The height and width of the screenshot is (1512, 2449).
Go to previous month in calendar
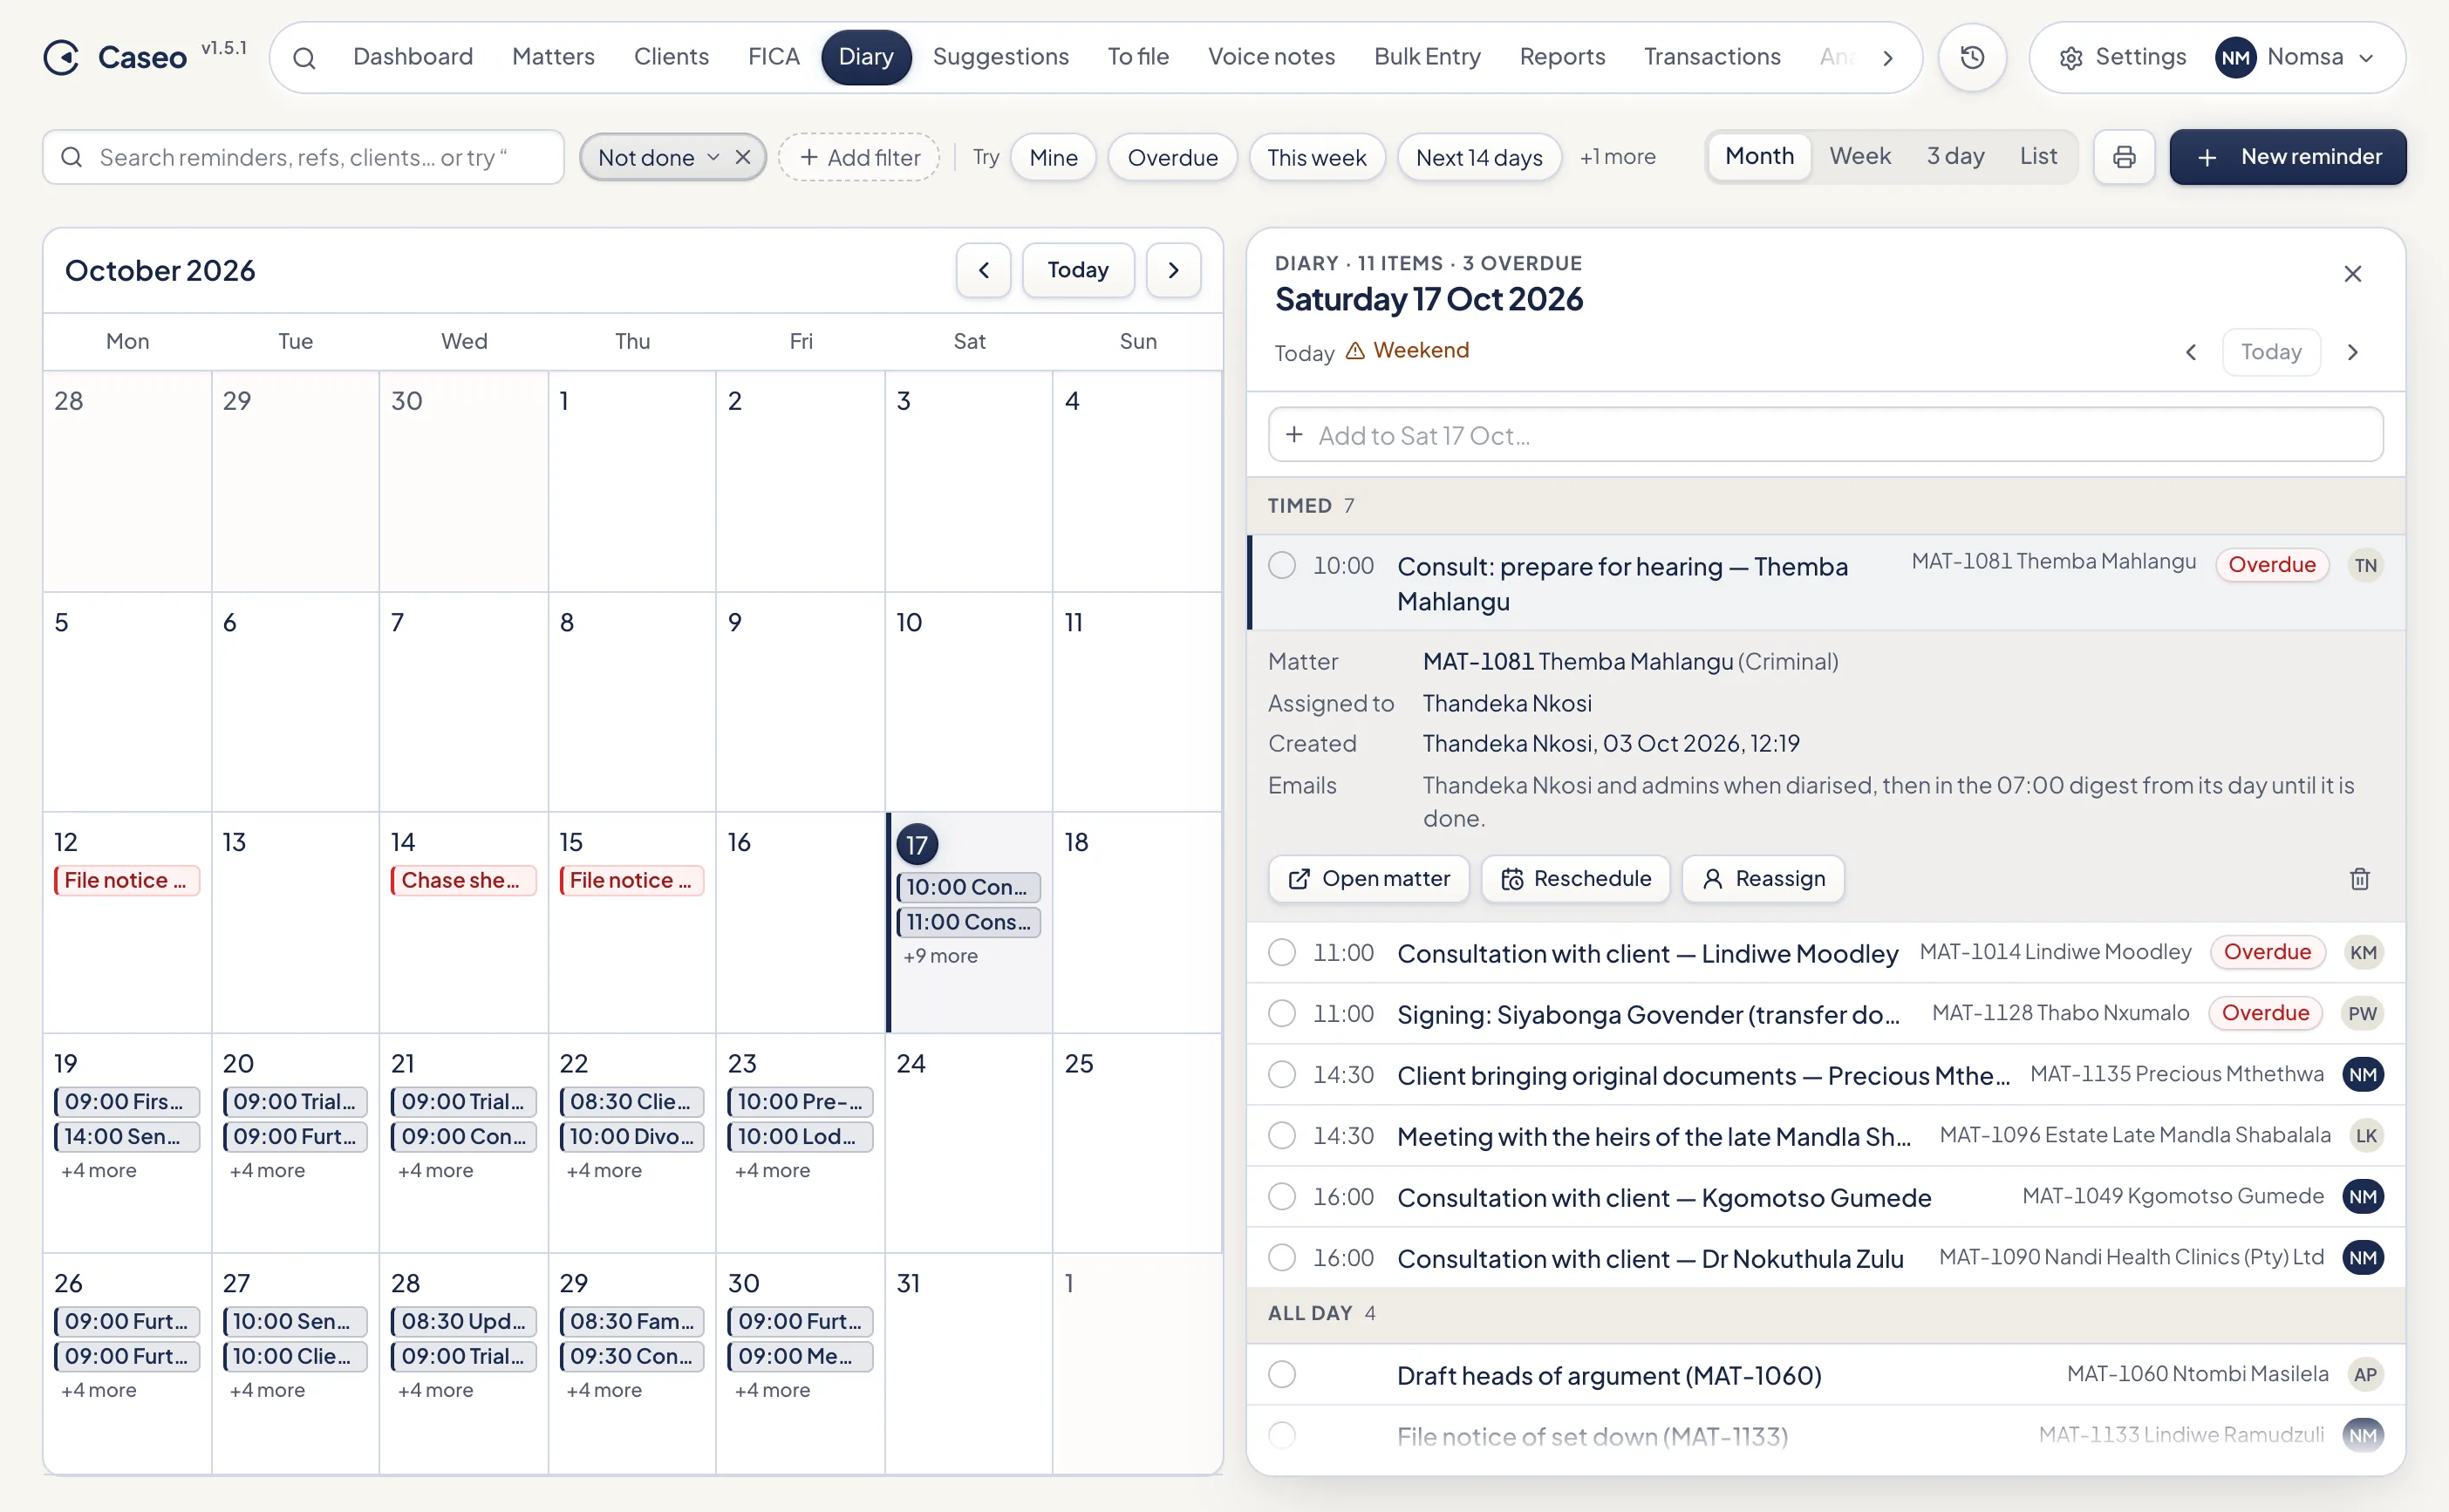[984, 270]
